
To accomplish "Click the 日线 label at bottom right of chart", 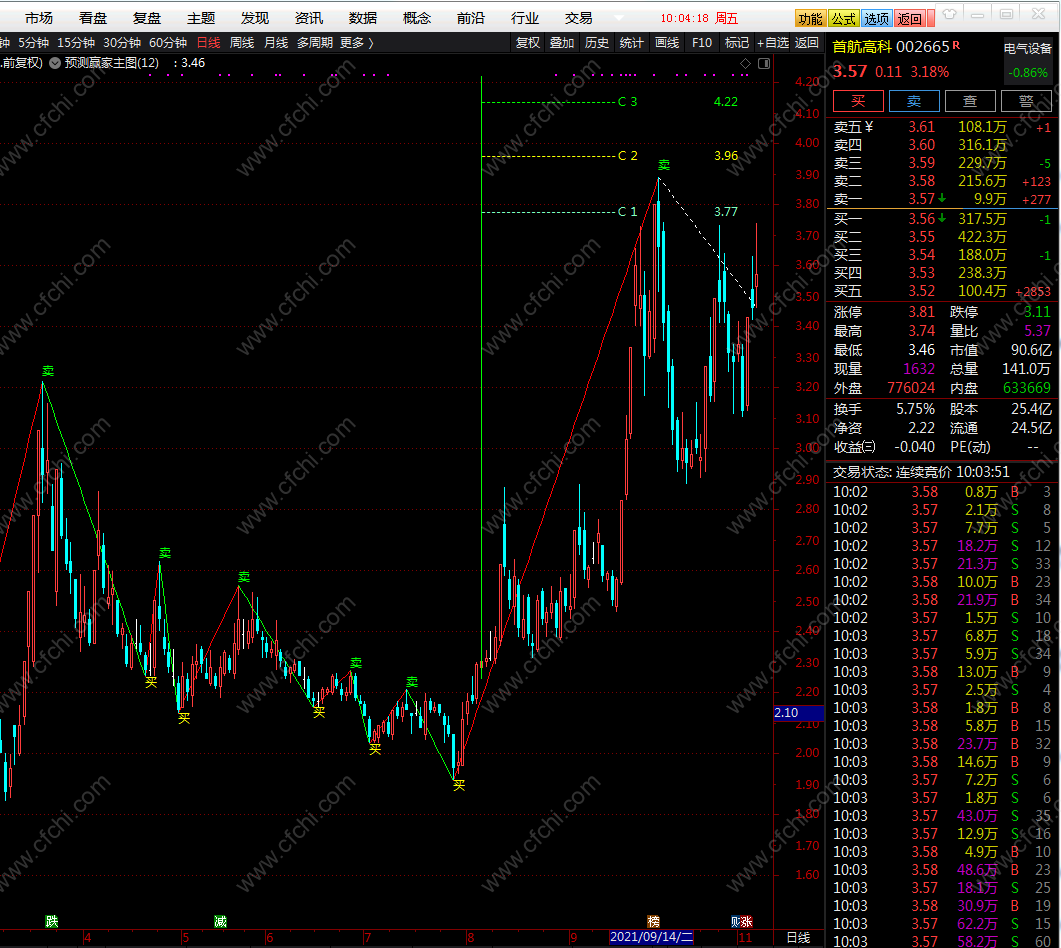I will [798, 938].
